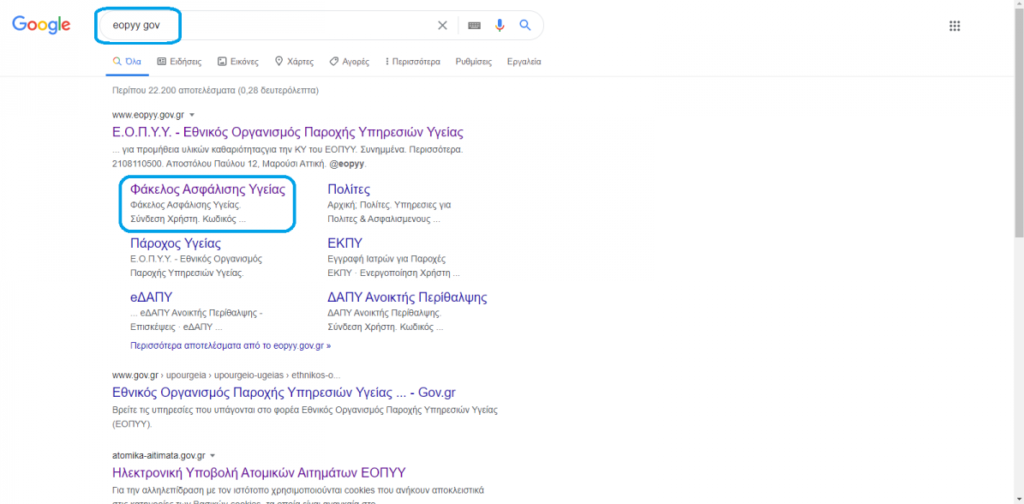Select the Όλα search tab
This screenshot has height=504, width=1024.
127,62
